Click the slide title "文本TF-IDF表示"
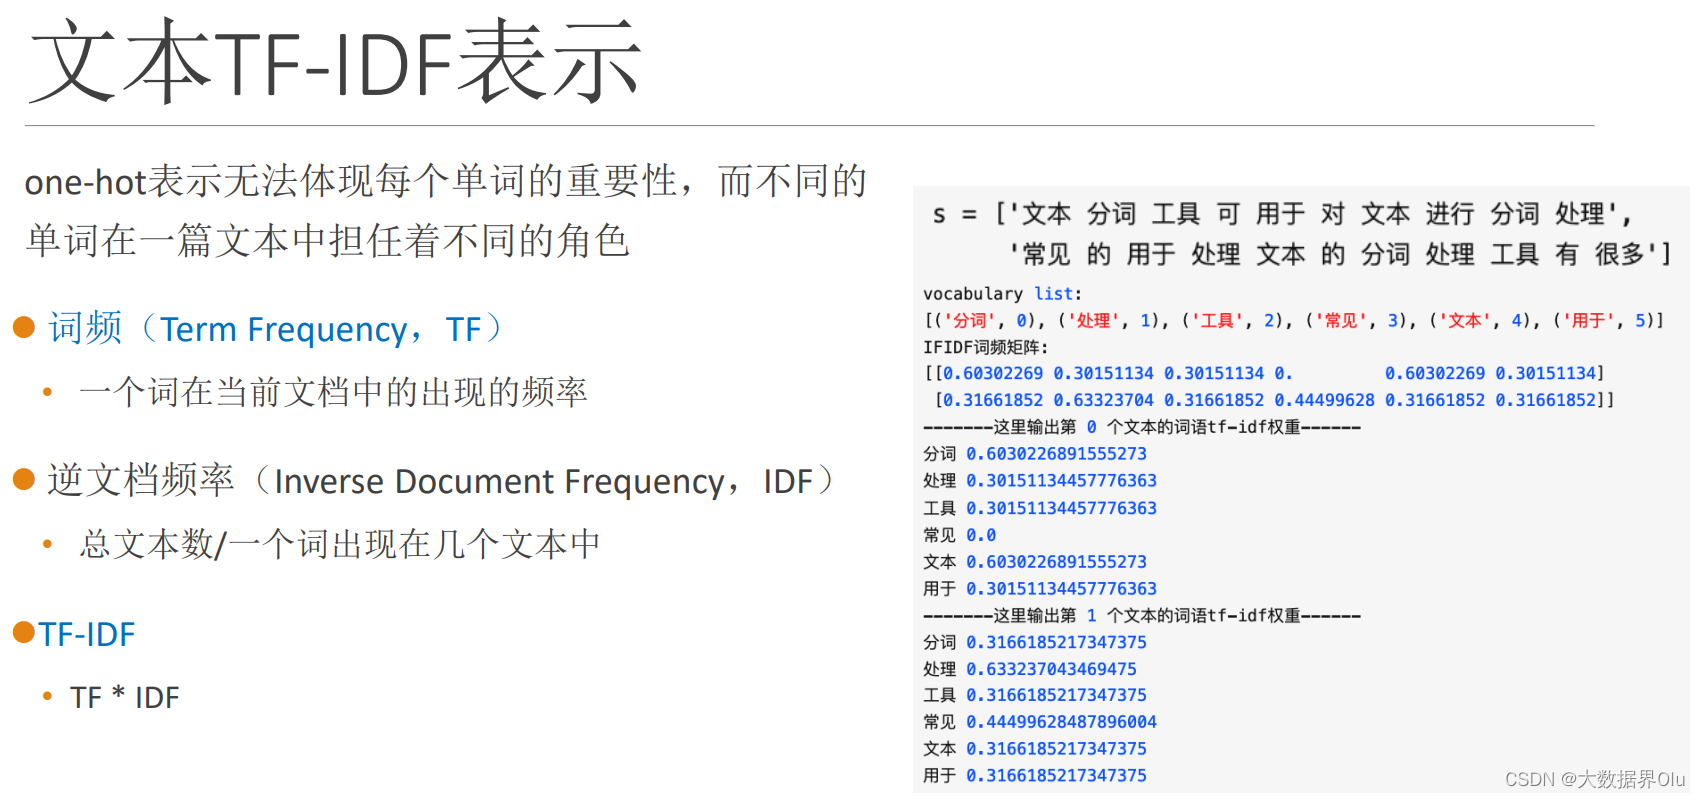 (x=335, y=62)
